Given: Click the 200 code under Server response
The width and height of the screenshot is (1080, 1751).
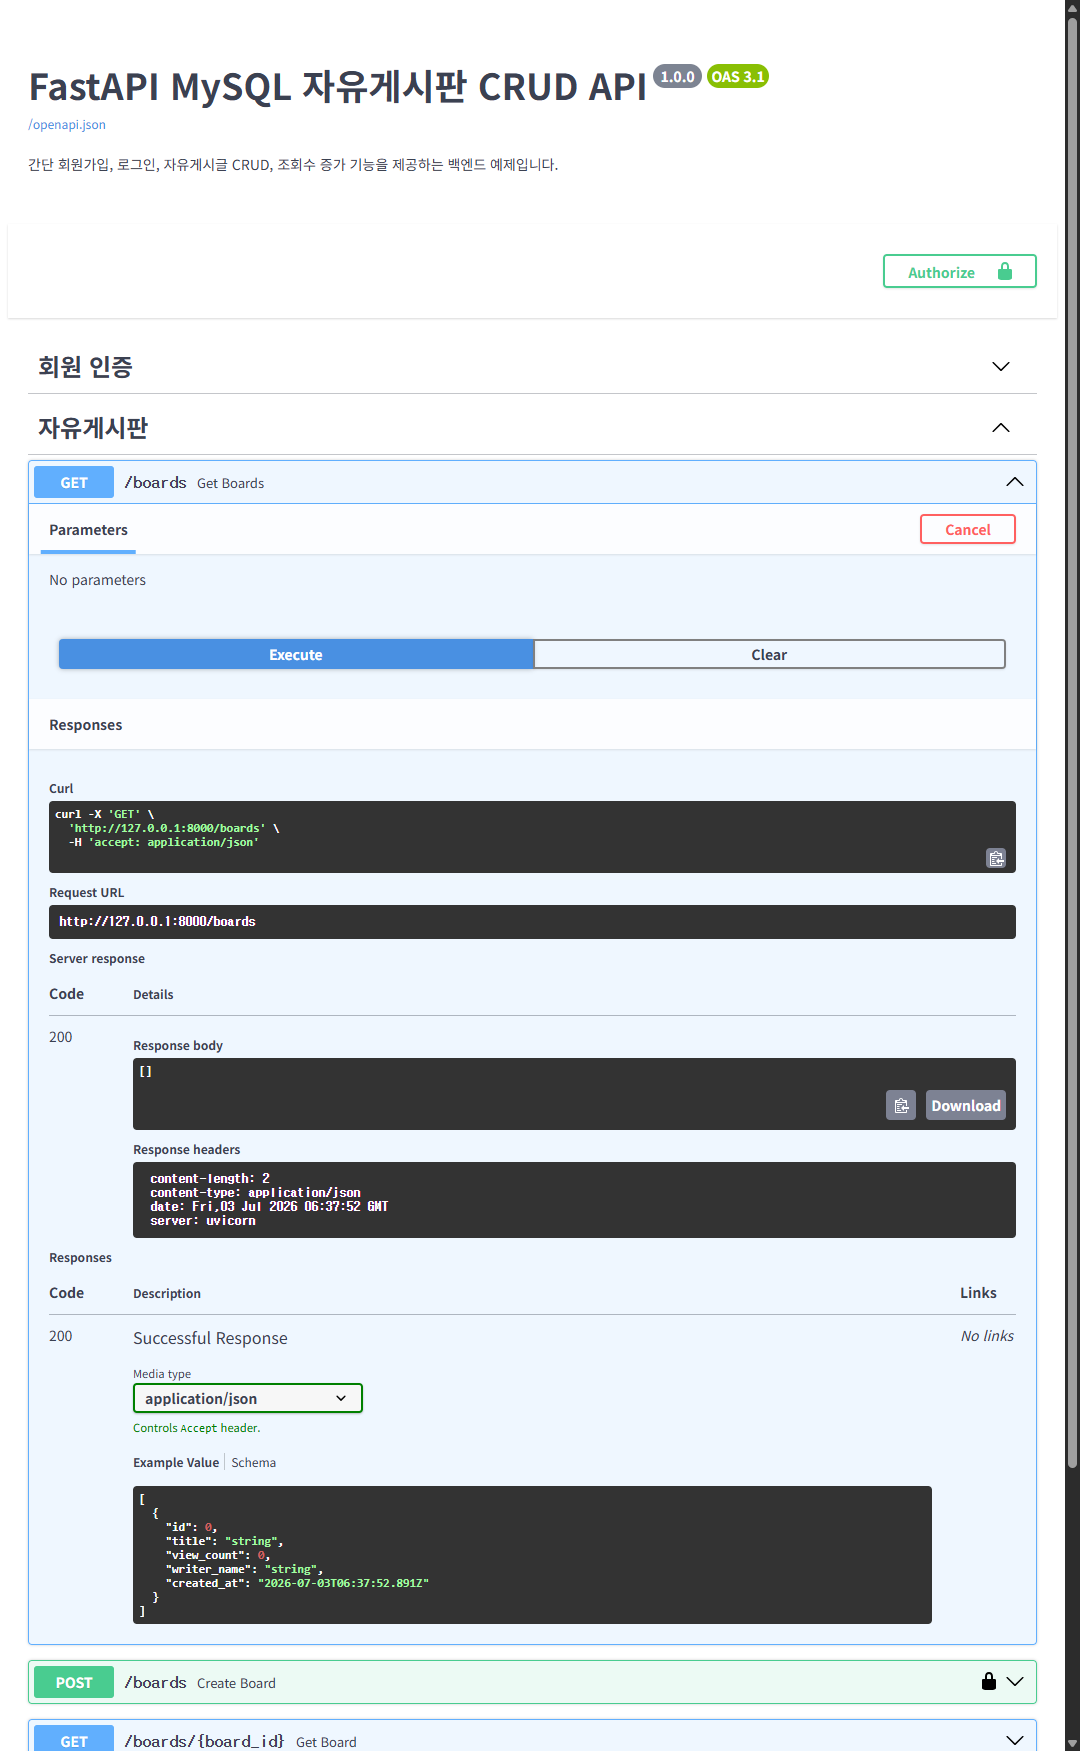Looking at the screenshot, I should [61, 1037].
